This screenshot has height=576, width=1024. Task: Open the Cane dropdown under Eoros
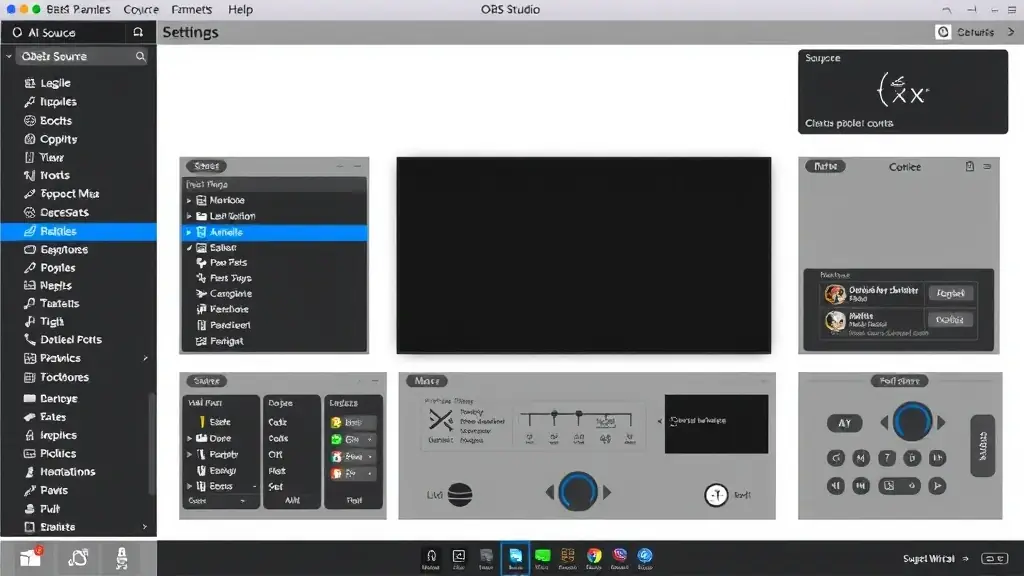coord(216,501)
